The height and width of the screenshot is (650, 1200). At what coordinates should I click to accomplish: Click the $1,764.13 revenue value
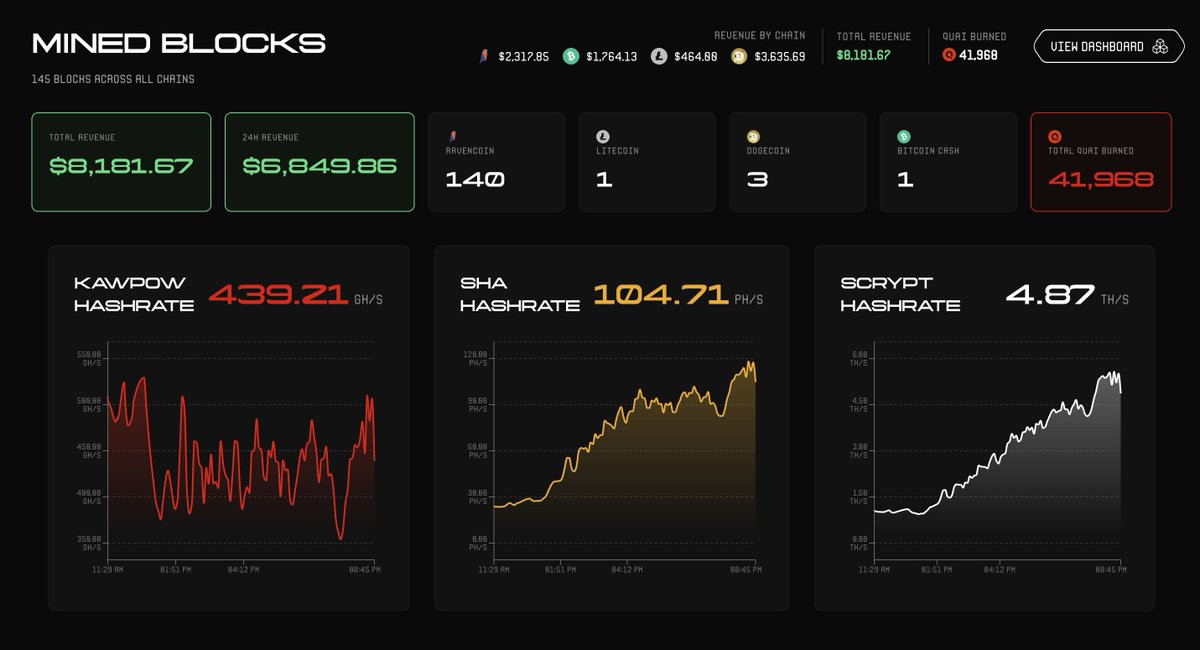click(611, 57)
